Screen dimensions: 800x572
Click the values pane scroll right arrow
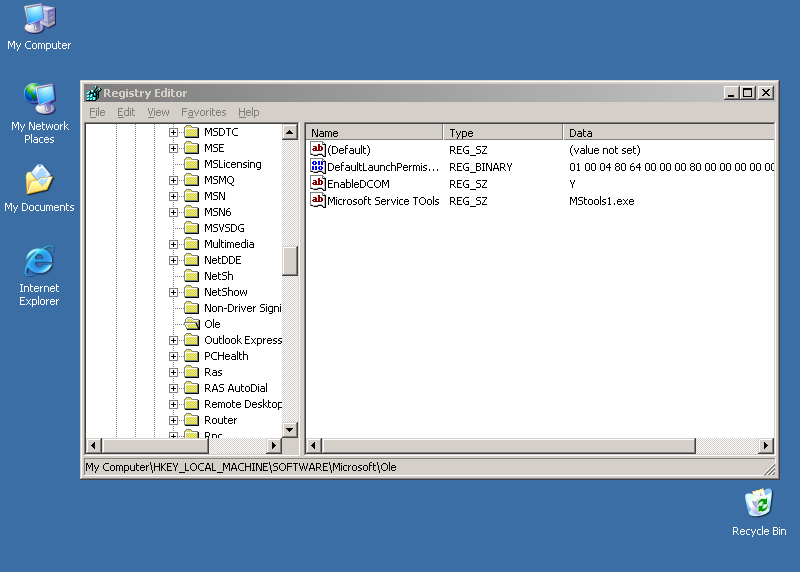click(766, 445)
